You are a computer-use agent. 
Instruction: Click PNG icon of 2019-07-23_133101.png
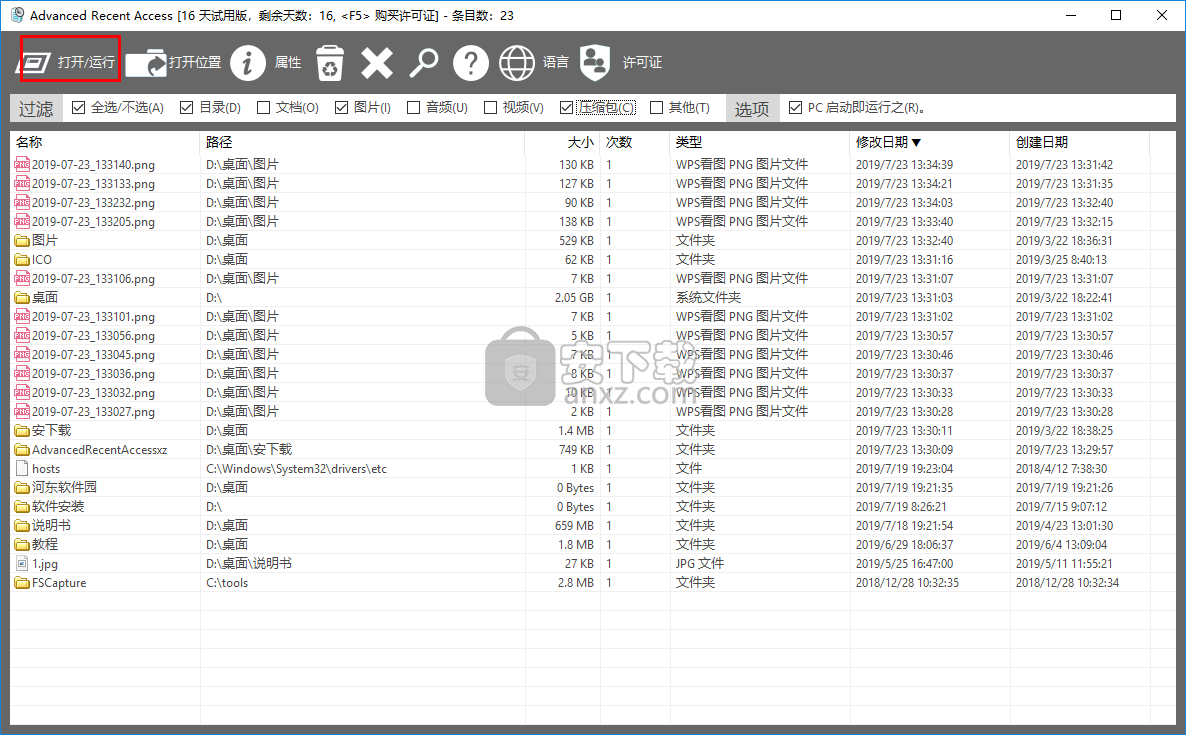(x=22, y=316)
